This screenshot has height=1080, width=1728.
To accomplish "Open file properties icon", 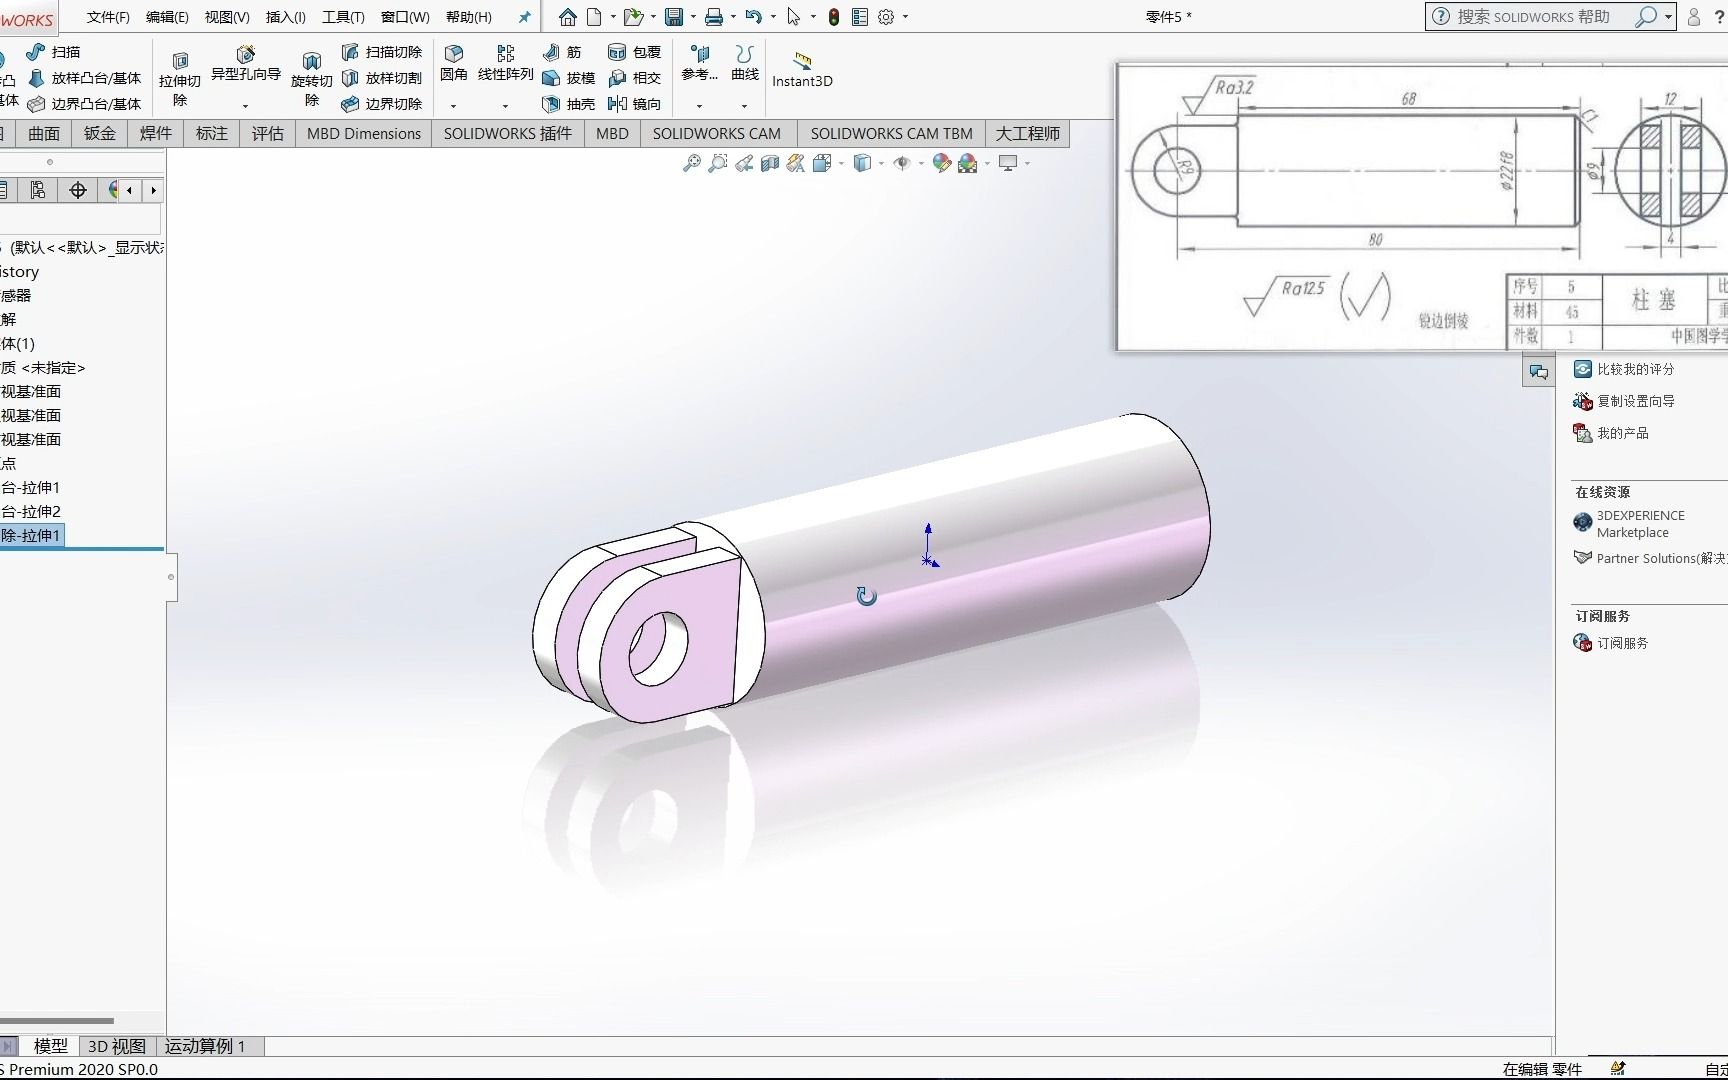I will pos(860,17).
